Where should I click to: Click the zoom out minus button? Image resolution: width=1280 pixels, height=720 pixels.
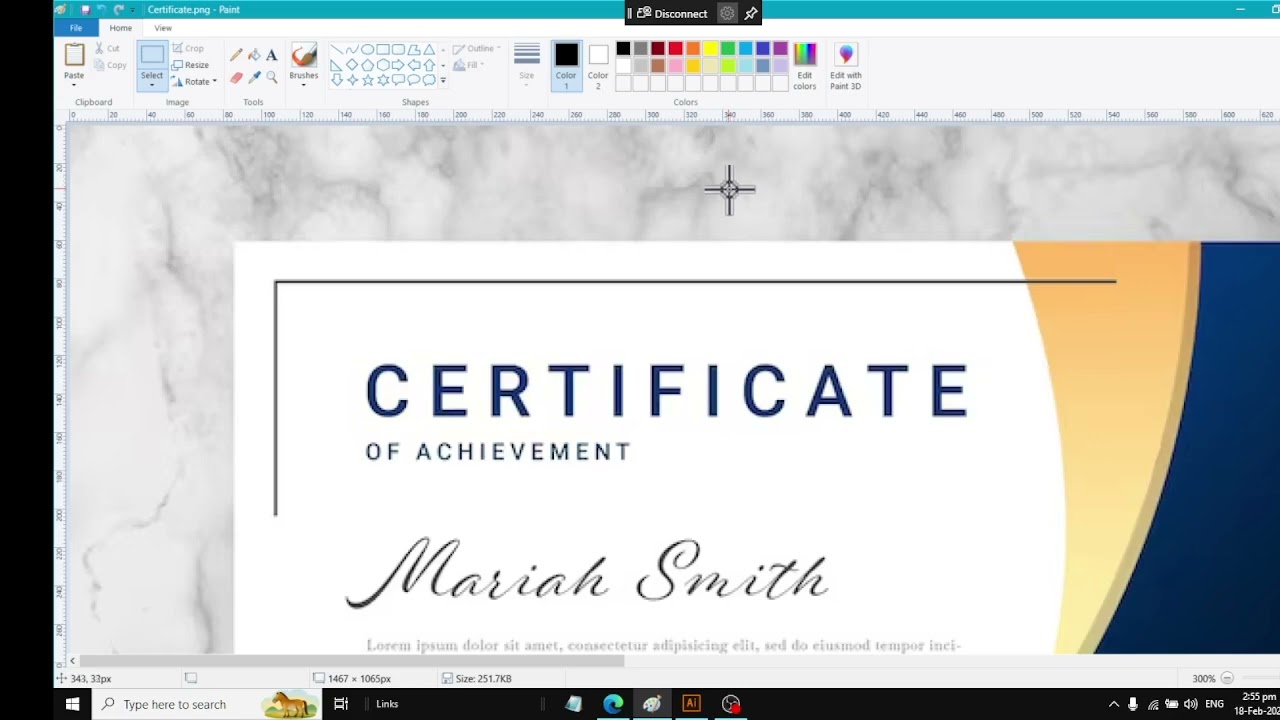pos(1227,678)
